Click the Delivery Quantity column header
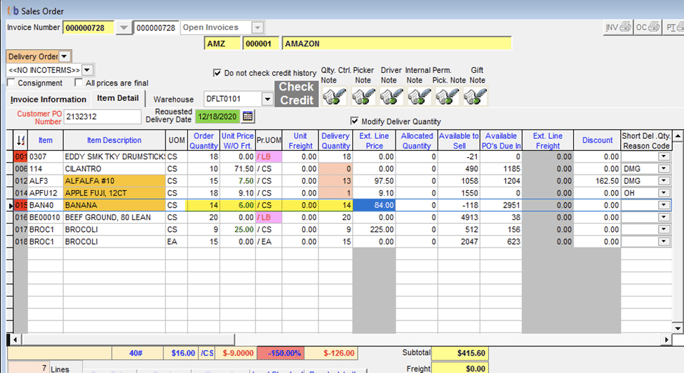Image resolution: width=684 pixels, height=373 pixels. 335,140
